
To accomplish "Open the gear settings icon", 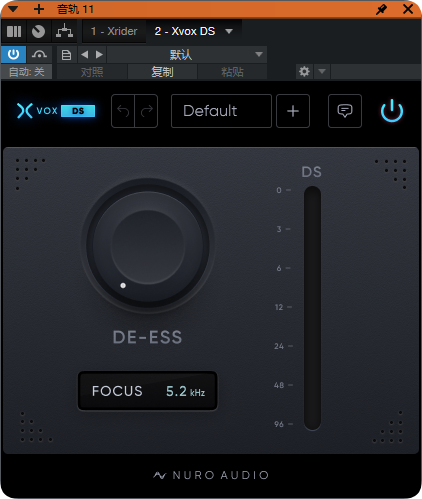I will coord(304,71).
